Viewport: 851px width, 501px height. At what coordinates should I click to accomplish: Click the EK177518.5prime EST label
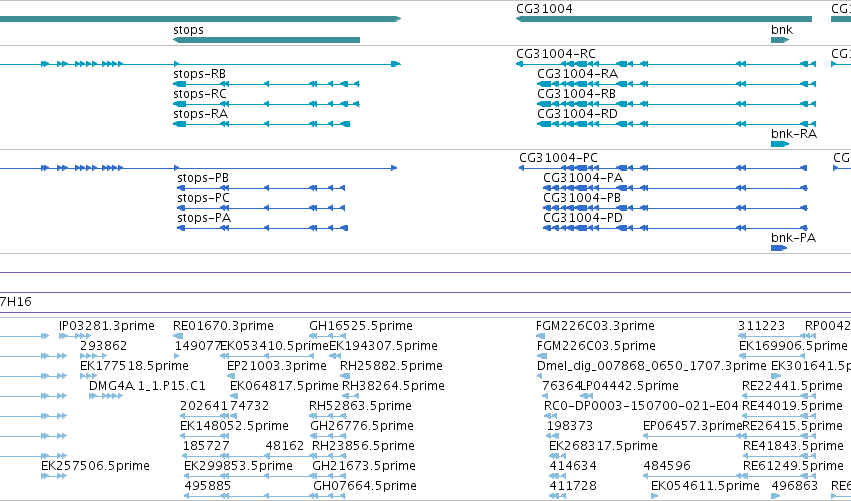pos(134,366)
